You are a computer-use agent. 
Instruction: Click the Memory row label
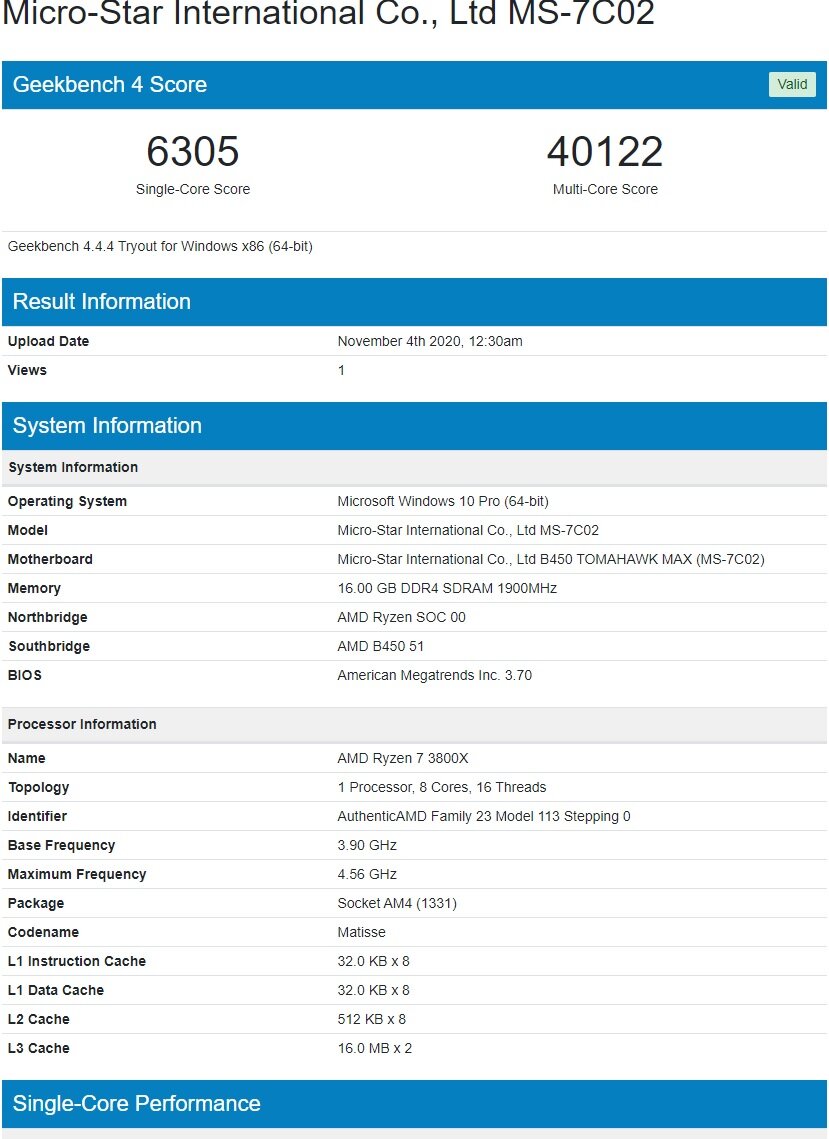[x=34, y=588]
